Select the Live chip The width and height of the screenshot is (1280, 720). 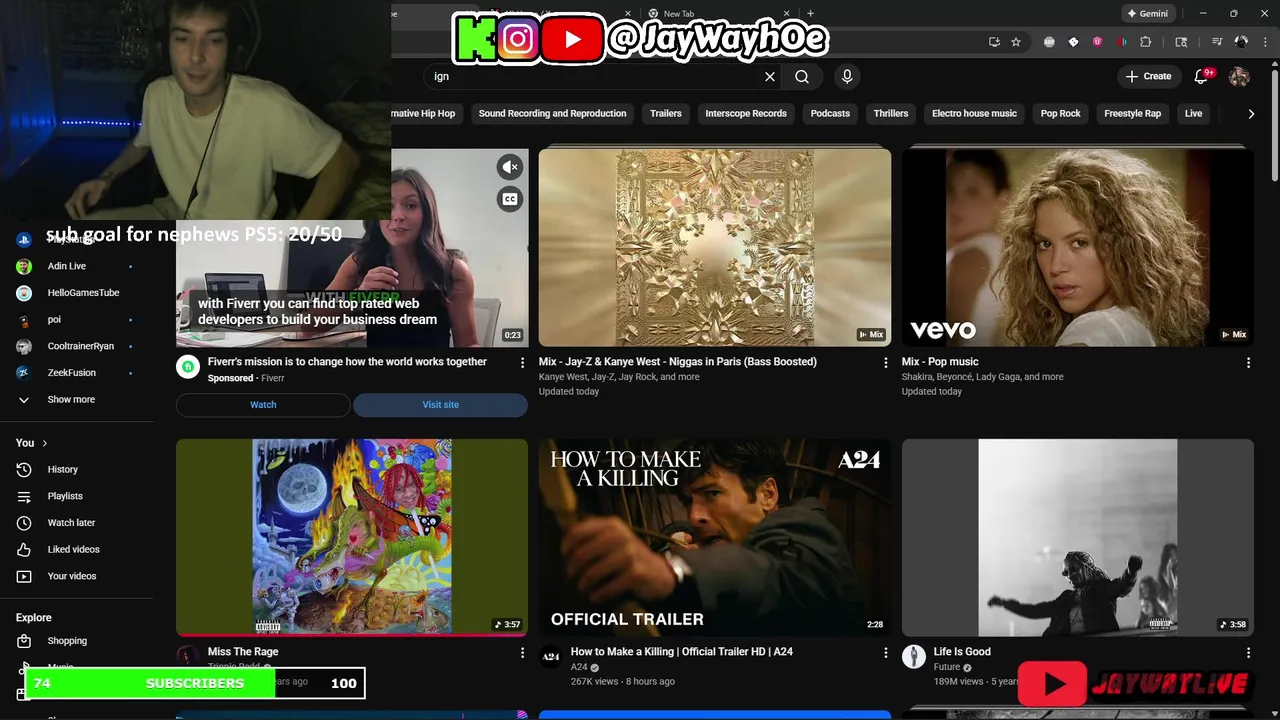click(1194, 114)
